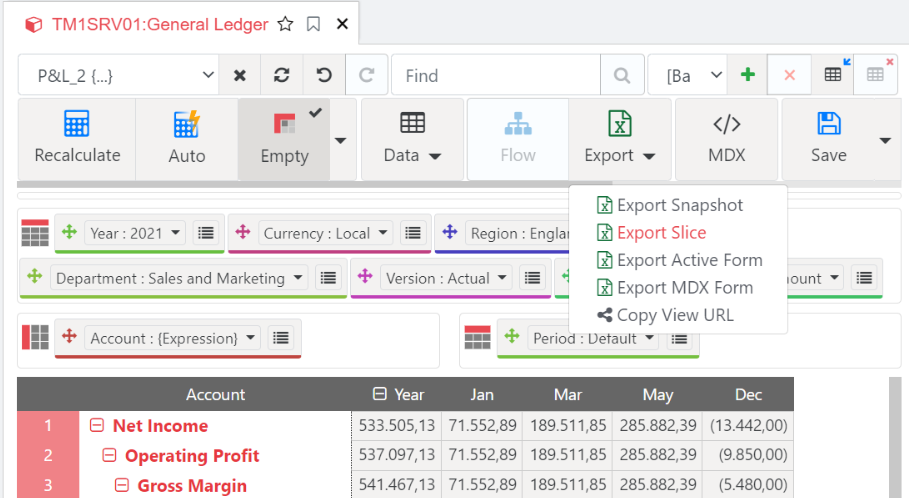Viewport: 909px width, 498px height.
Task: Bookmark the General Ledger tab
Action: tap(313, 24)
